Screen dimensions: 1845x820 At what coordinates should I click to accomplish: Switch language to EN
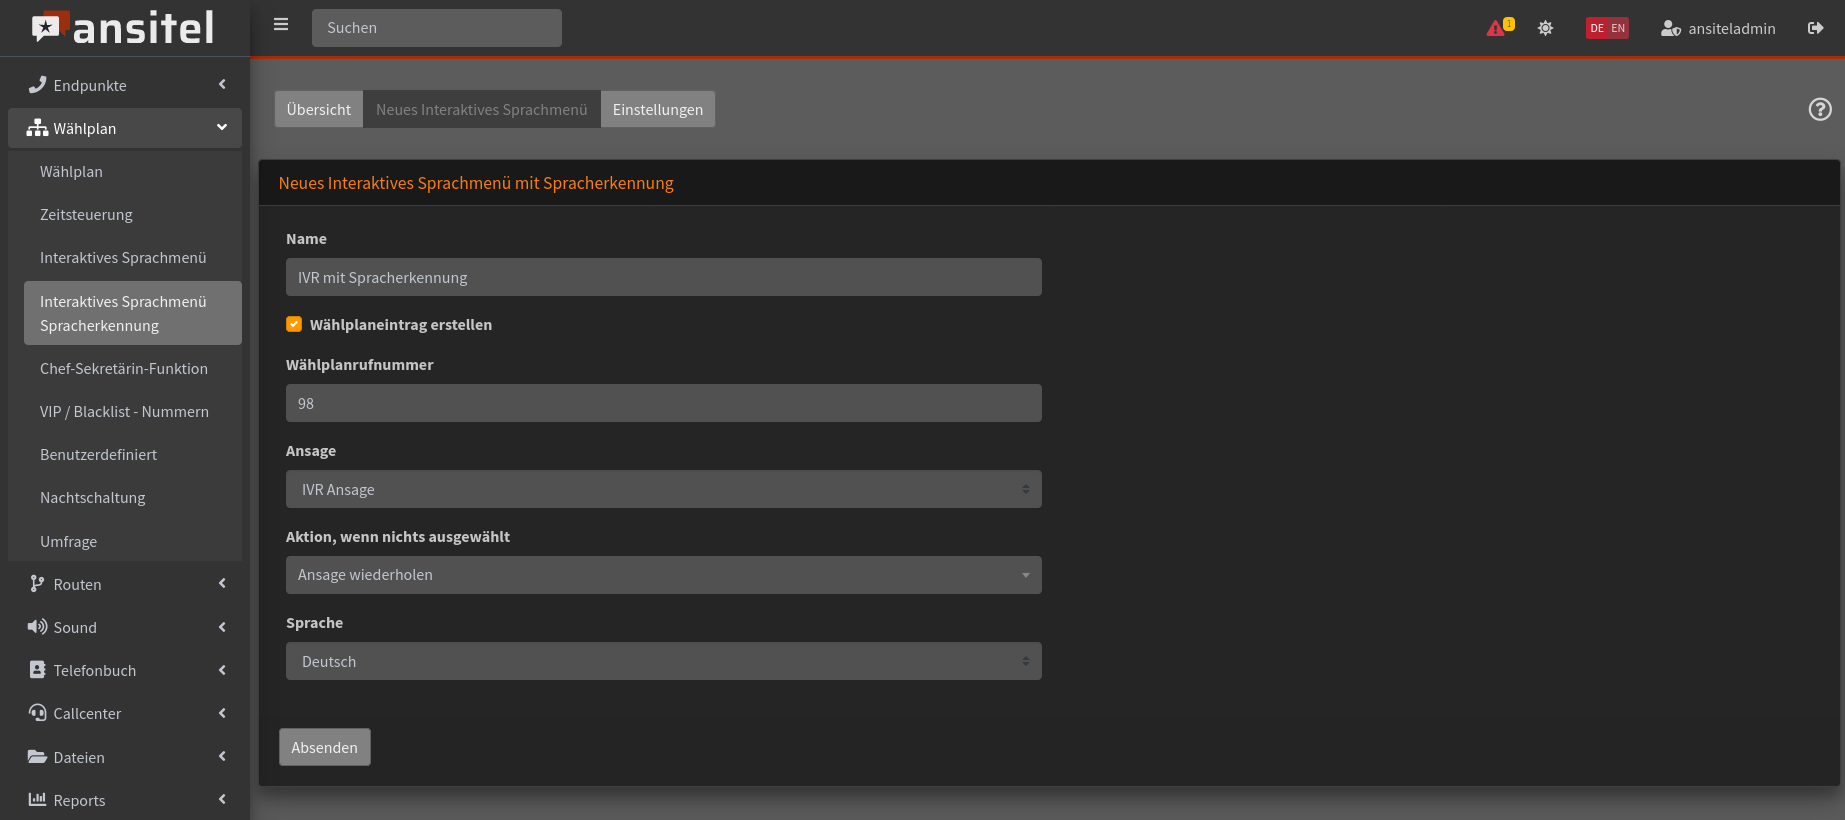(x=1618, y=29)
